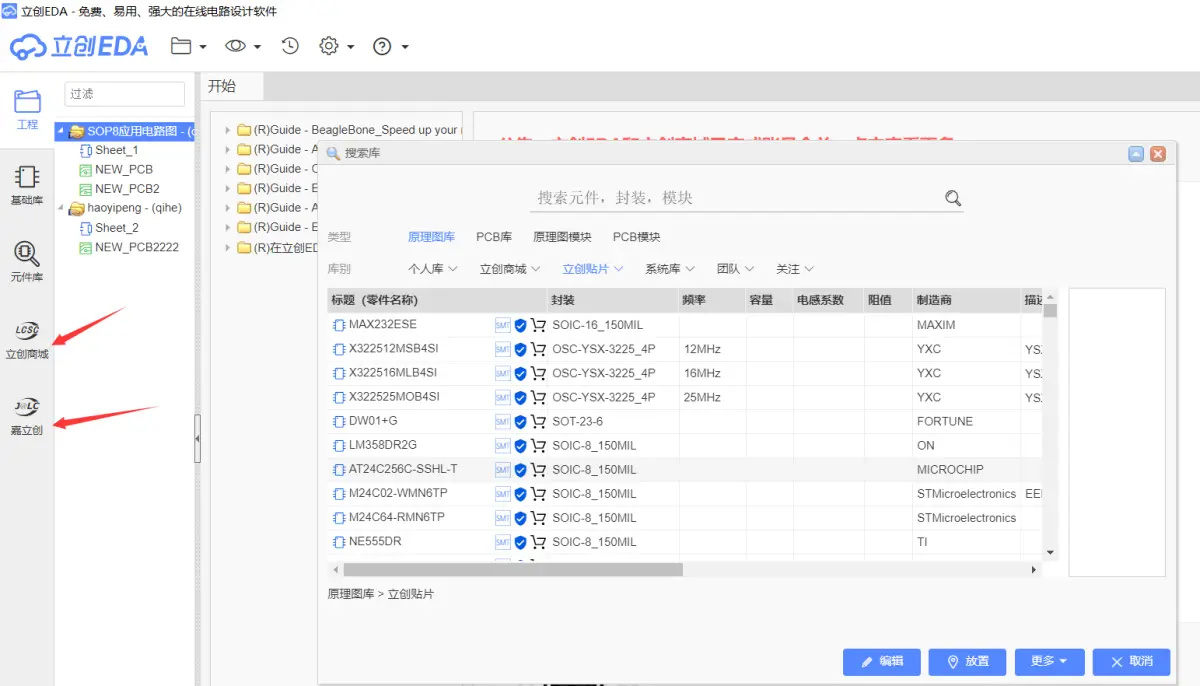Image resolution: width=1200 pixels, height=686 pixels.
Task: Open the 基础库 basic library icon
Action: pos(27,186)
